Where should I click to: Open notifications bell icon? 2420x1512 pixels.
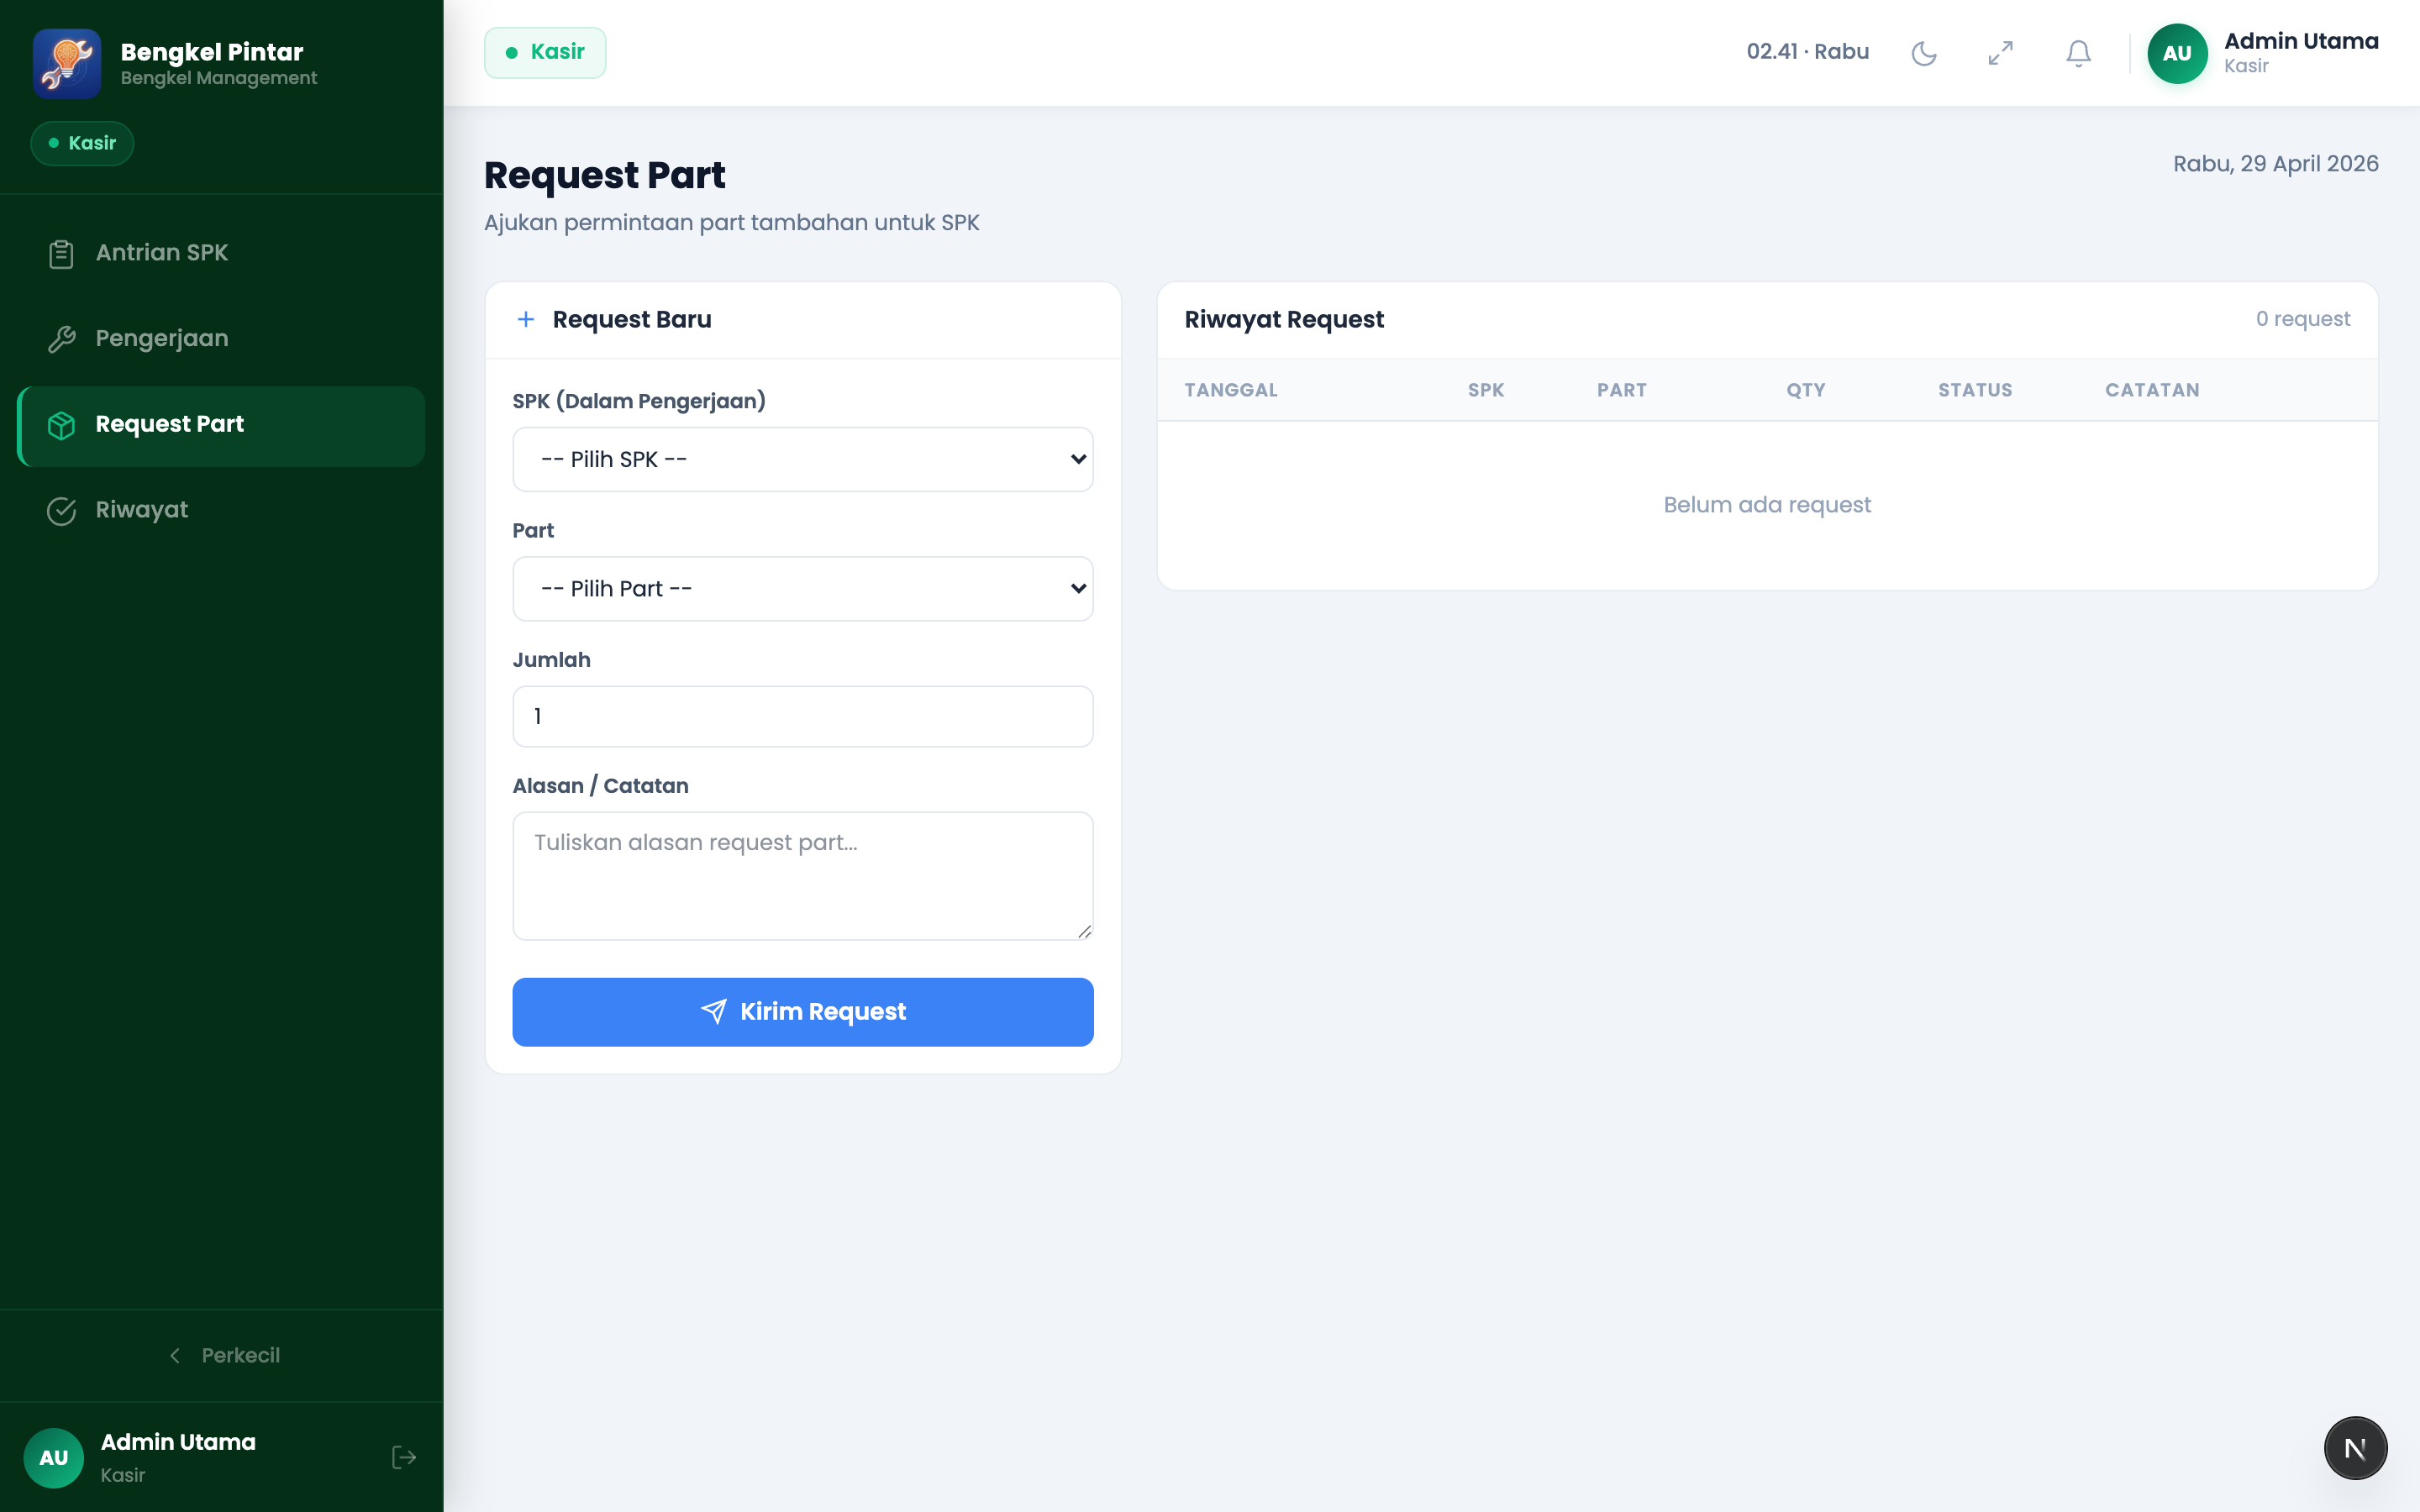[2078, 53]
